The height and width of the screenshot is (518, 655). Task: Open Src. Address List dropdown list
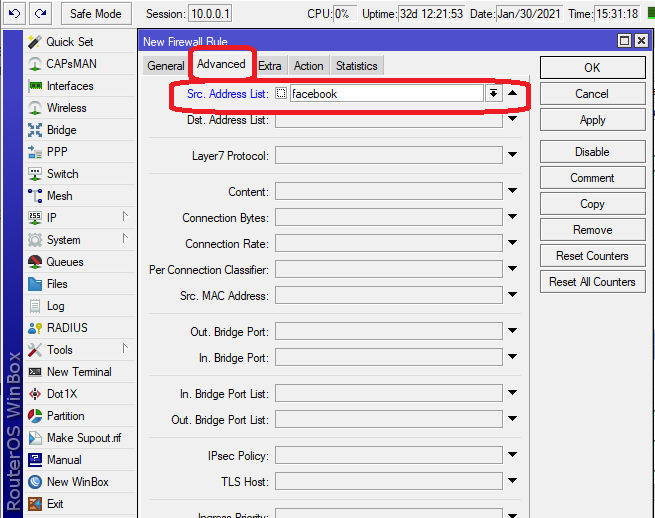click(x=493, y=93)
